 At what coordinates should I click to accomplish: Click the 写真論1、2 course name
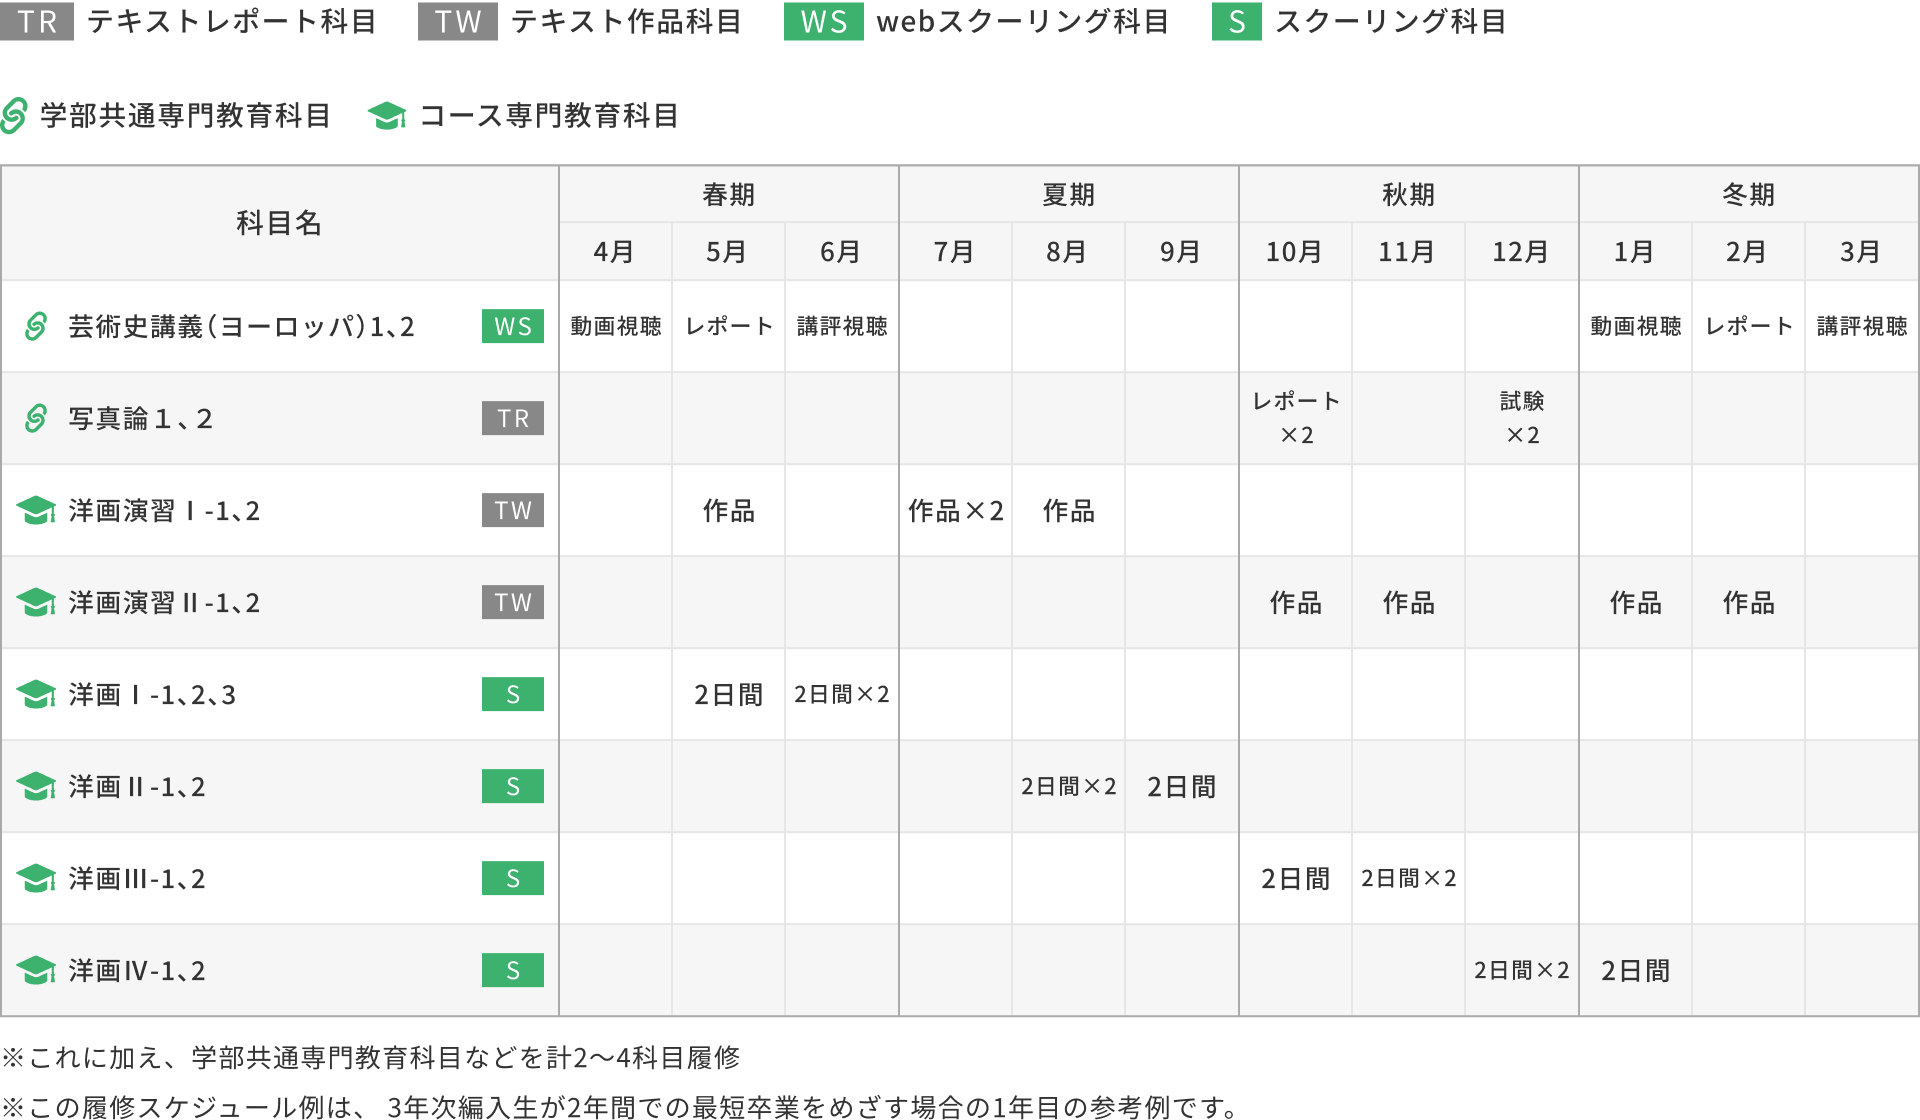pos(140,419)
